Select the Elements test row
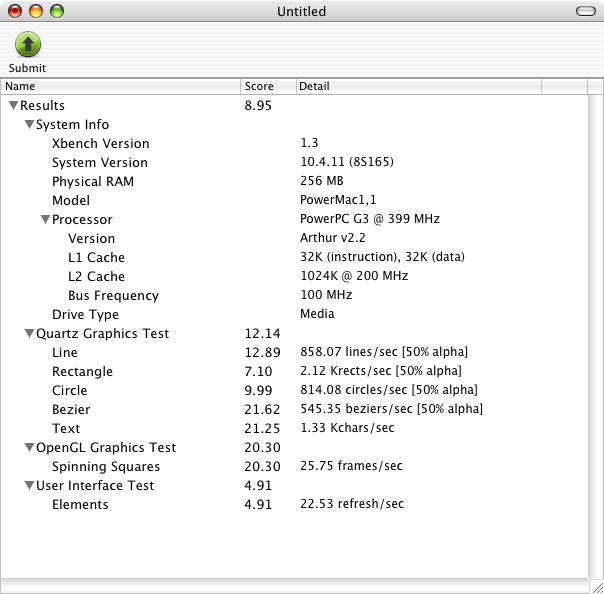 pos(80,505)
